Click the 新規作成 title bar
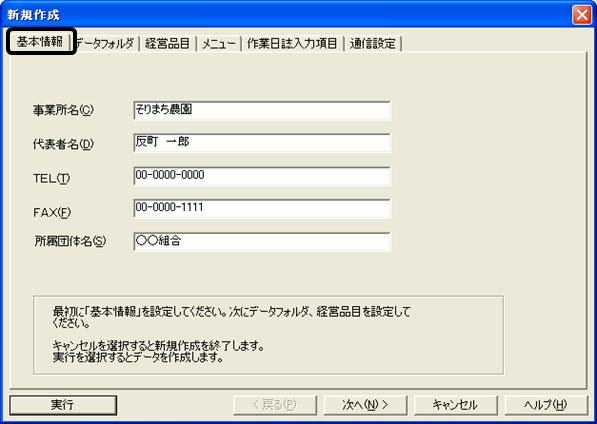597x424 pixels. [x=286, y=14]
